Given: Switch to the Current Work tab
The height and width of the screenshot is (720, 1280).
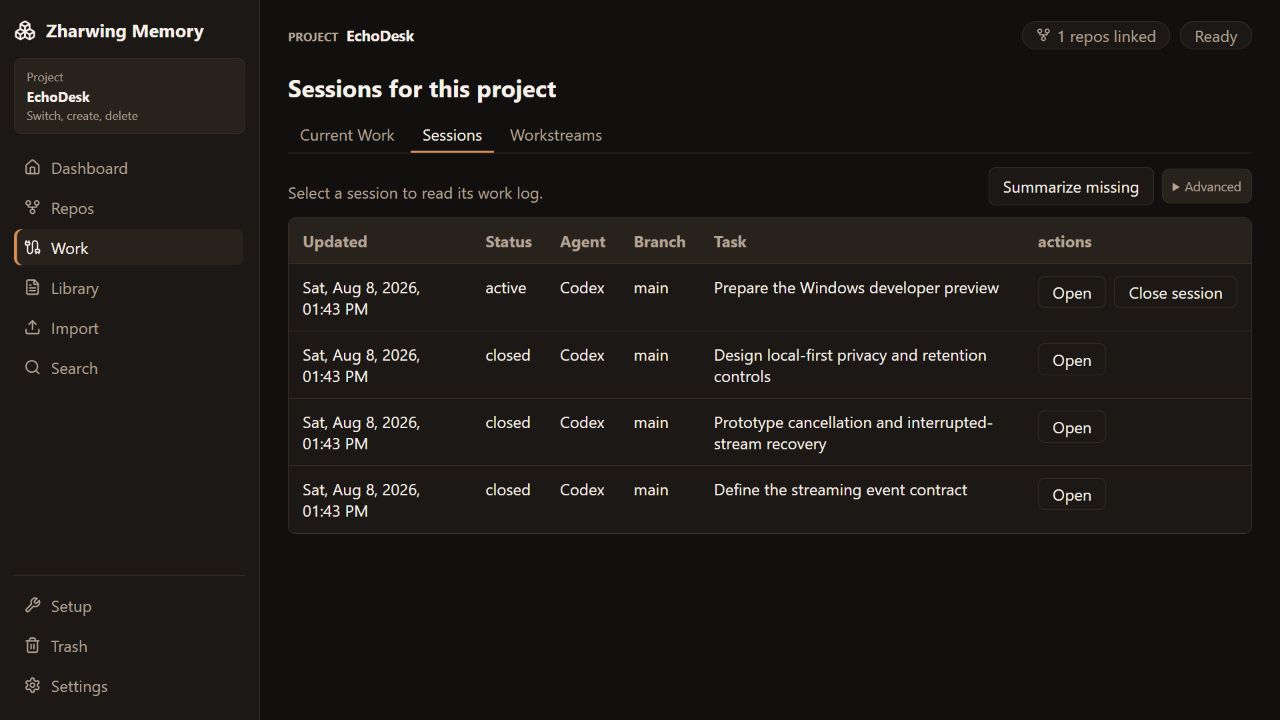Looking at the screenshot, I should 347,135.
